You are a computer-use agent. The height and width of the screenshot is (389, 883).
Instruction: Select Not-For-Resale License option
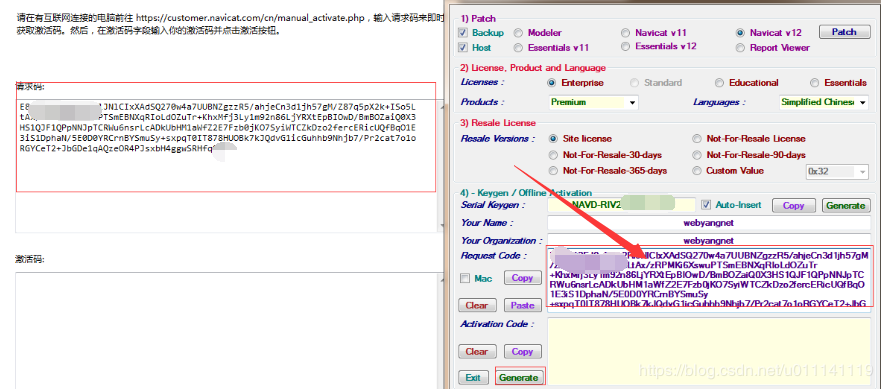click(697, 138)
